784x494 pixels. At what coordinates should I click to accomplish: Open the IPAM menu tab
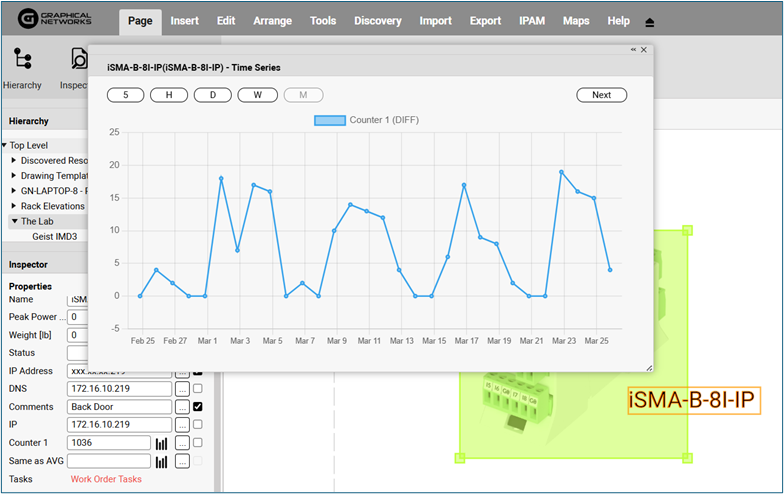[532, 21]
